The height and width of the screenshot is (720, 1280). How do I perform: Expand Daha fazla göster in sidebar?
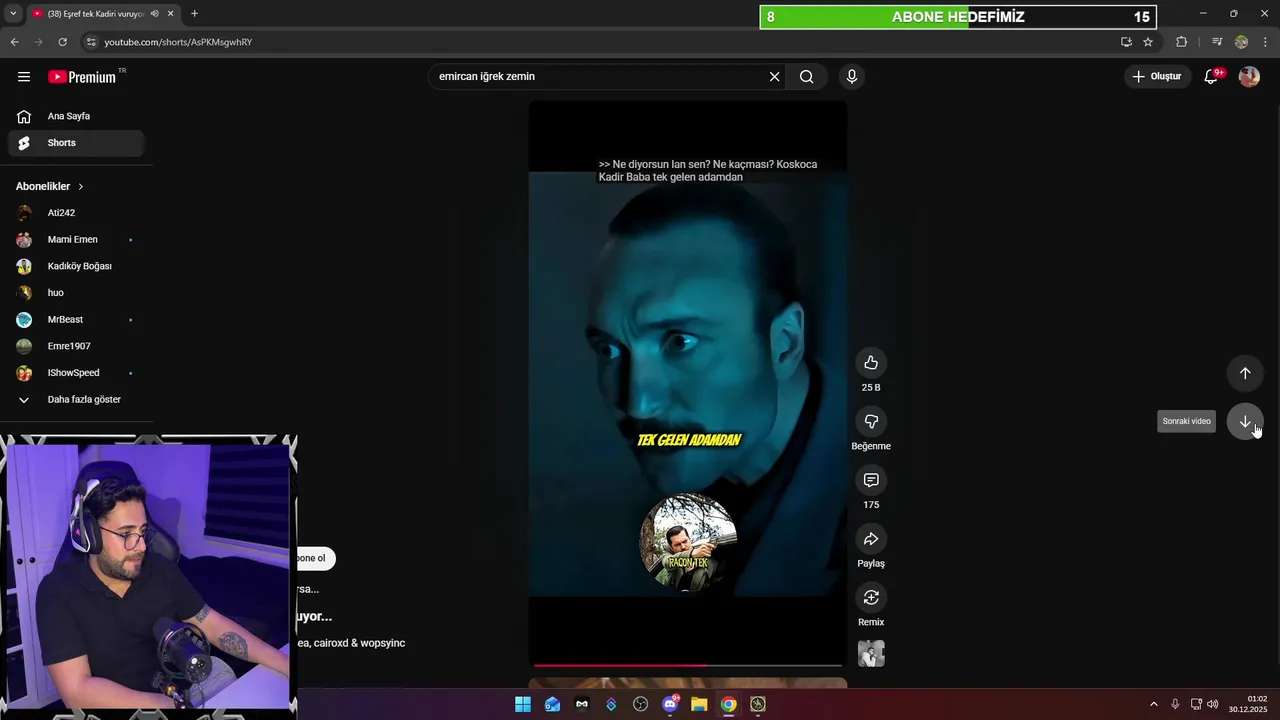76,400
